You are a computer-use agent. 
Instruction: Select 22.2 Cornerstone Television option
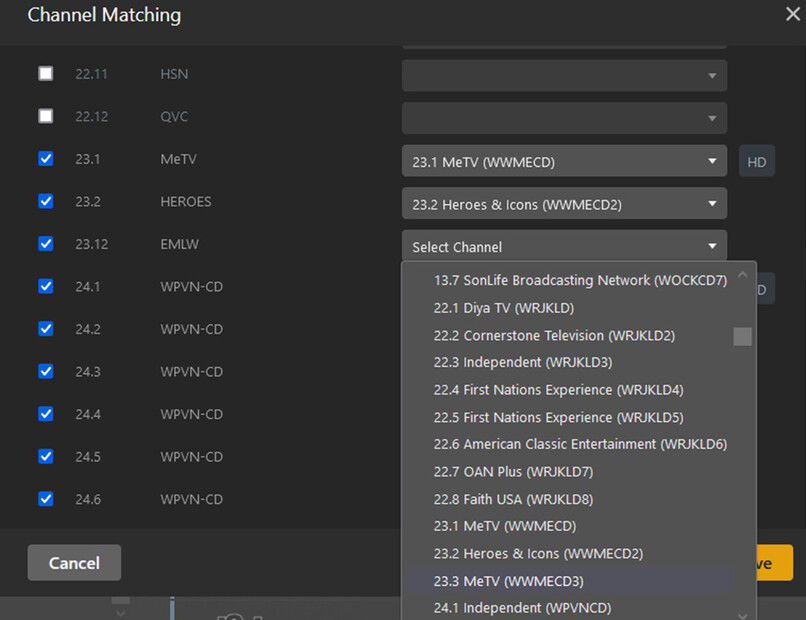(570, 335)
